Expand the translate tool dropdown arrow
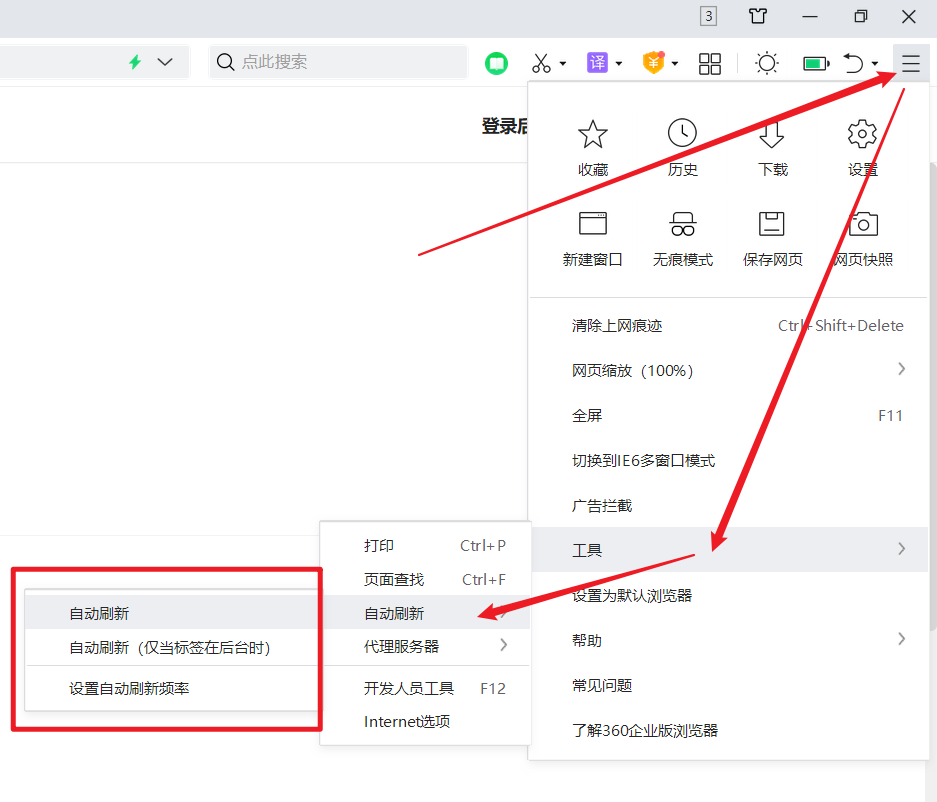937x802 pixels. [618, 63]
